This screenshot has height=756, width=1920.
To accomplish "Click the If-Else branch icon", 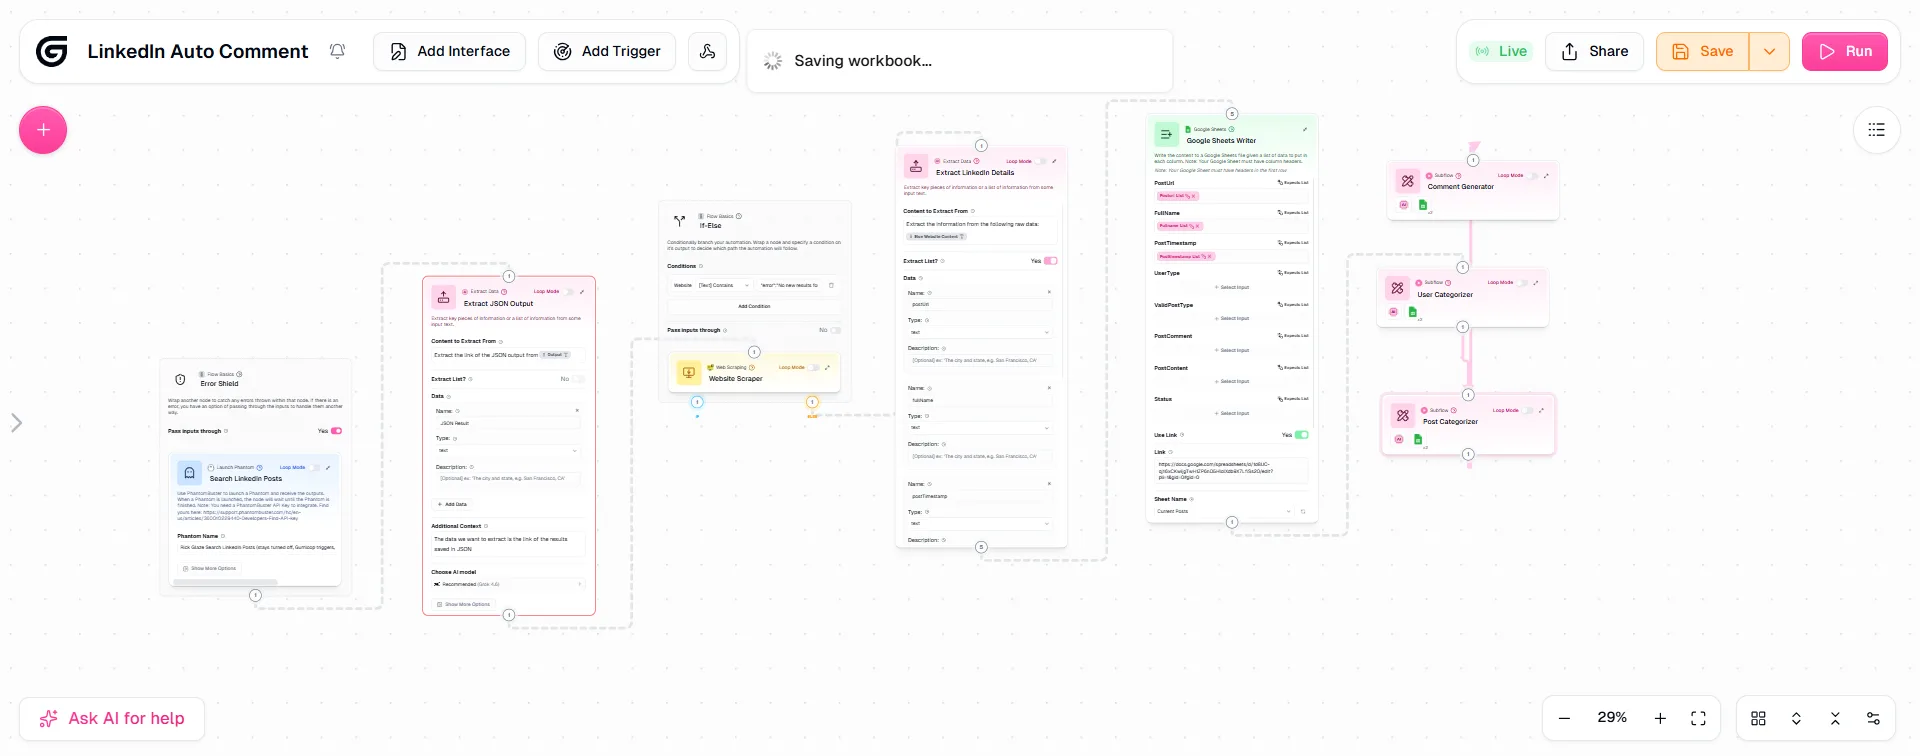I will click(x=679, y=221).
